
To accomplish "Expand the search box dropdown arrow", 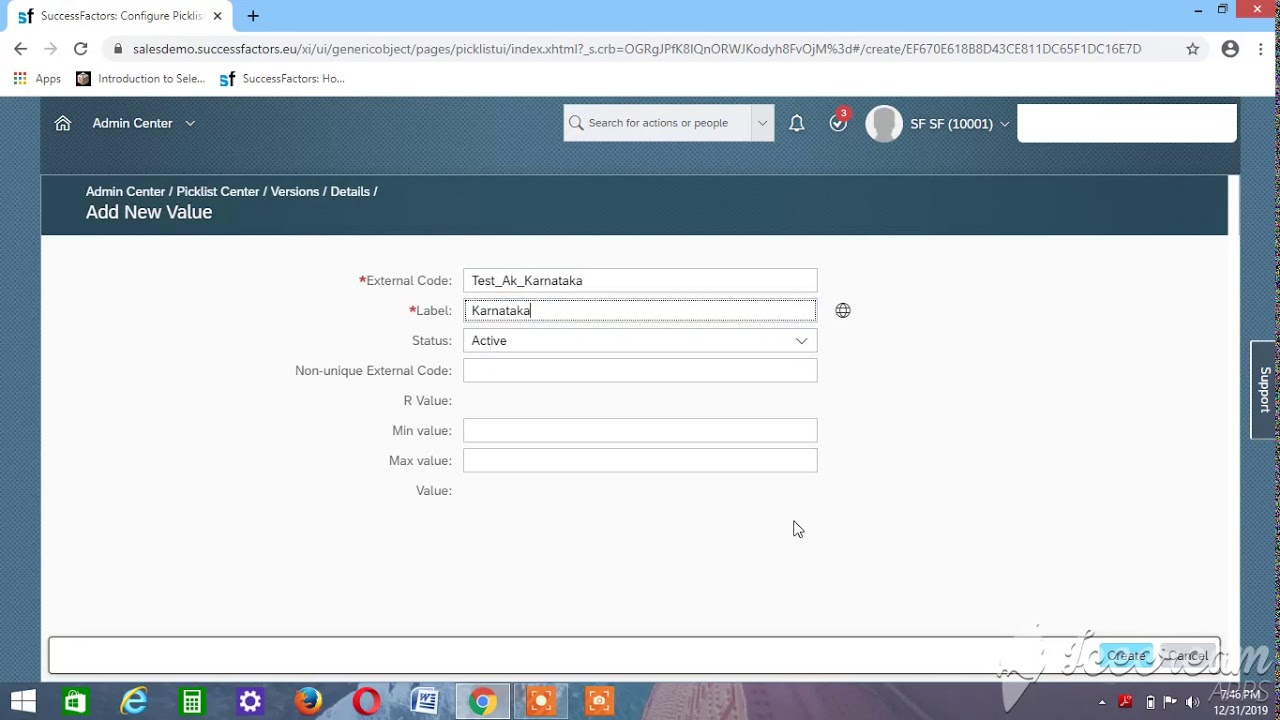I will point(762,123).
